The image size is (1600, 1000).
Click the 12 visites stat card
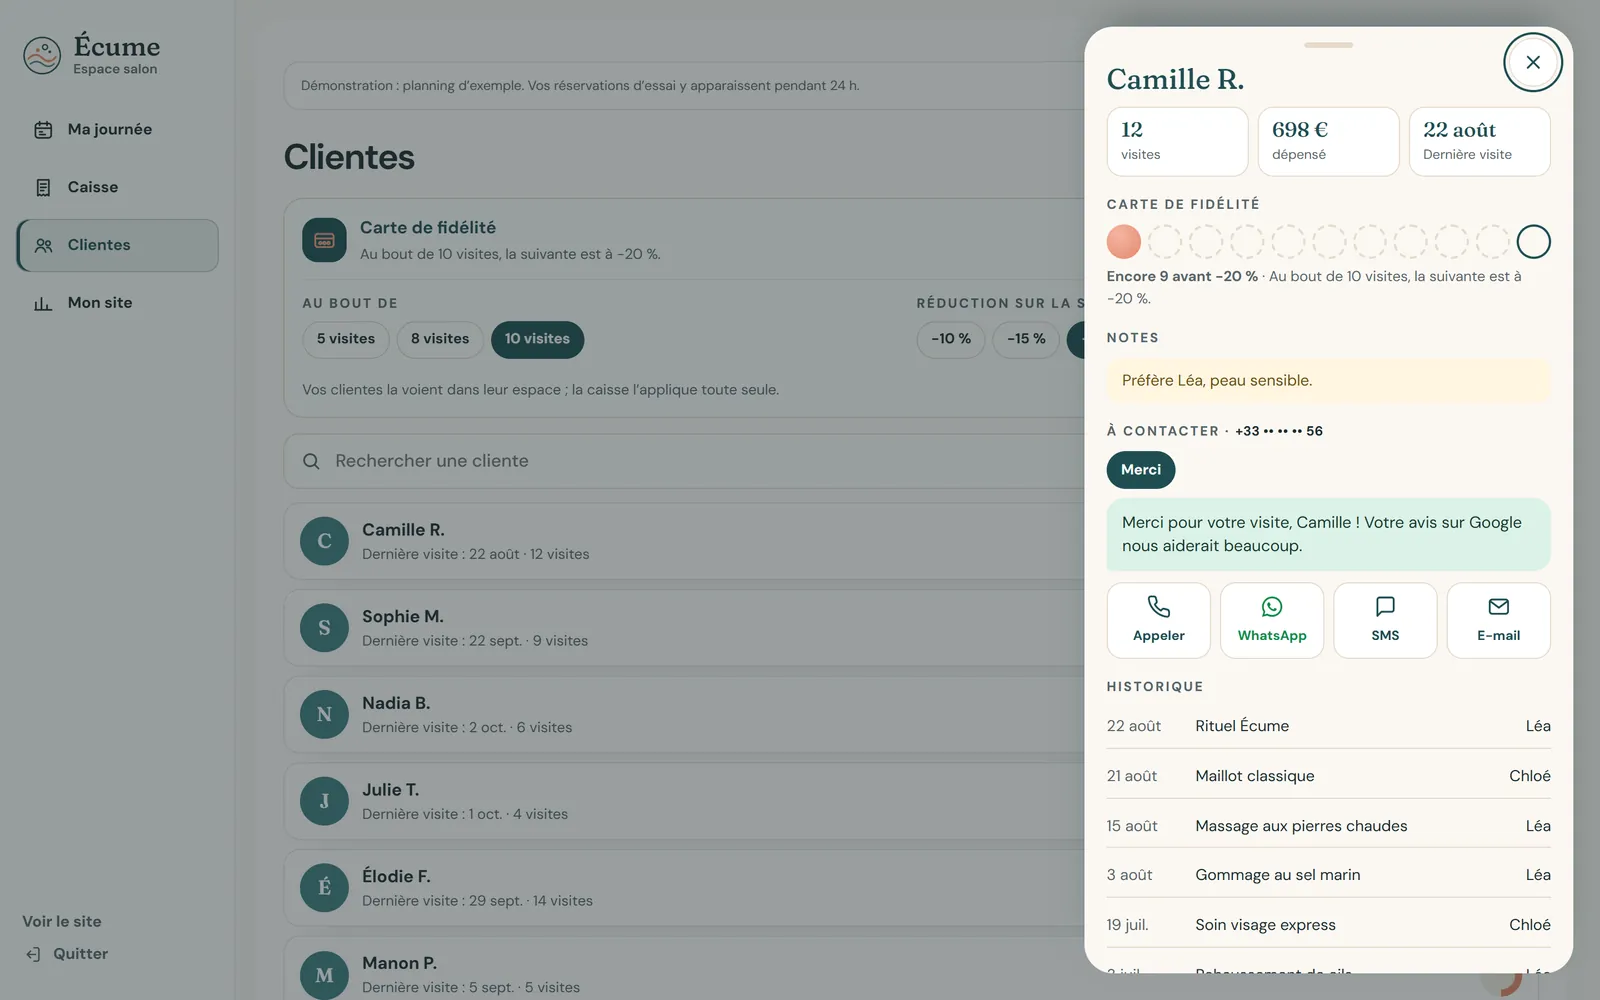[1178, 142]
